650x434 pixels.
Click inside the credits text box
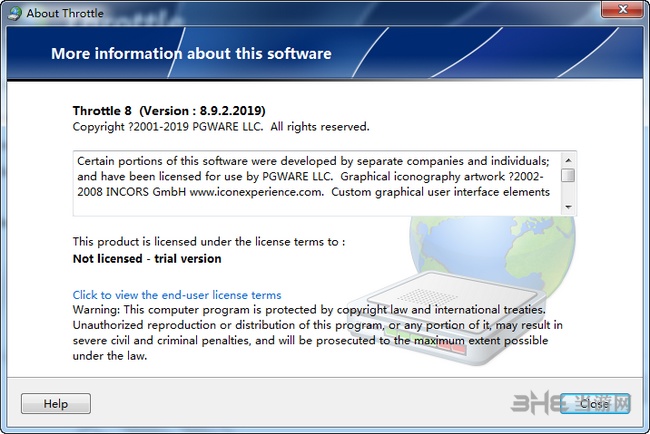pos(317,183)
